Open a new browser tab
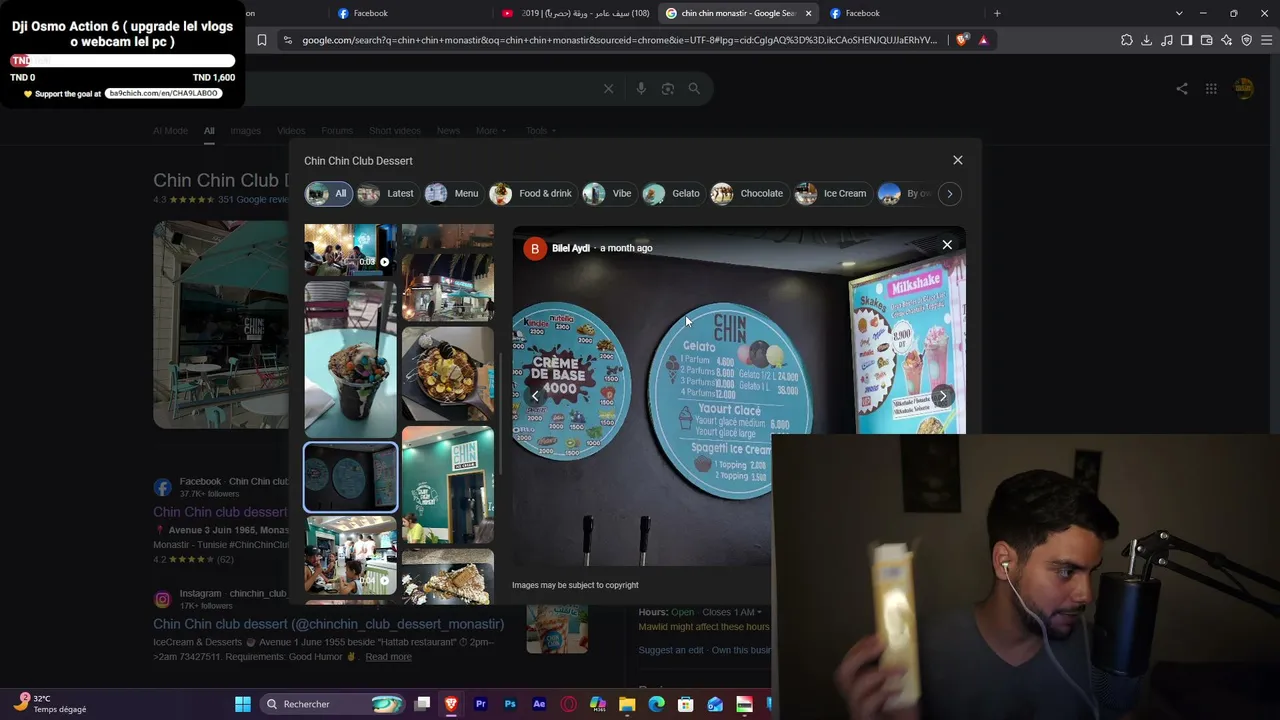Image resolution: width=1280 pixels, height=720 pixels. click(x=997, y=13)
